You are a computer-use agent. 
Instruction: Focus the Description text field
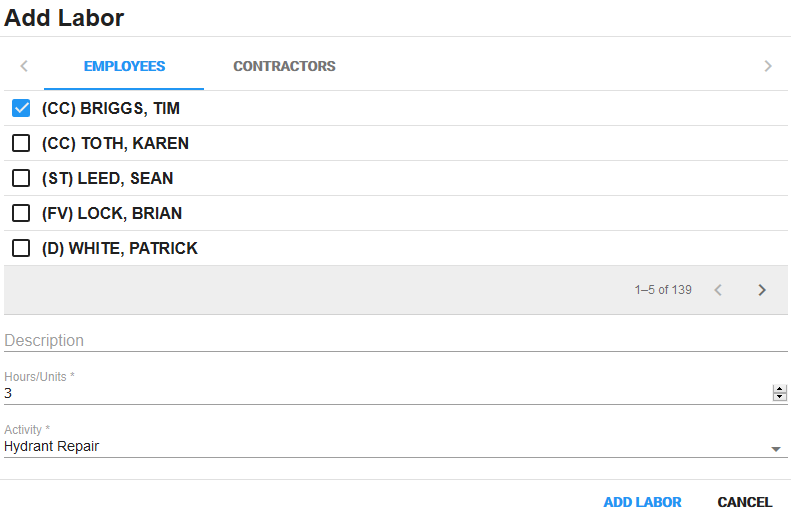[395, 340]
